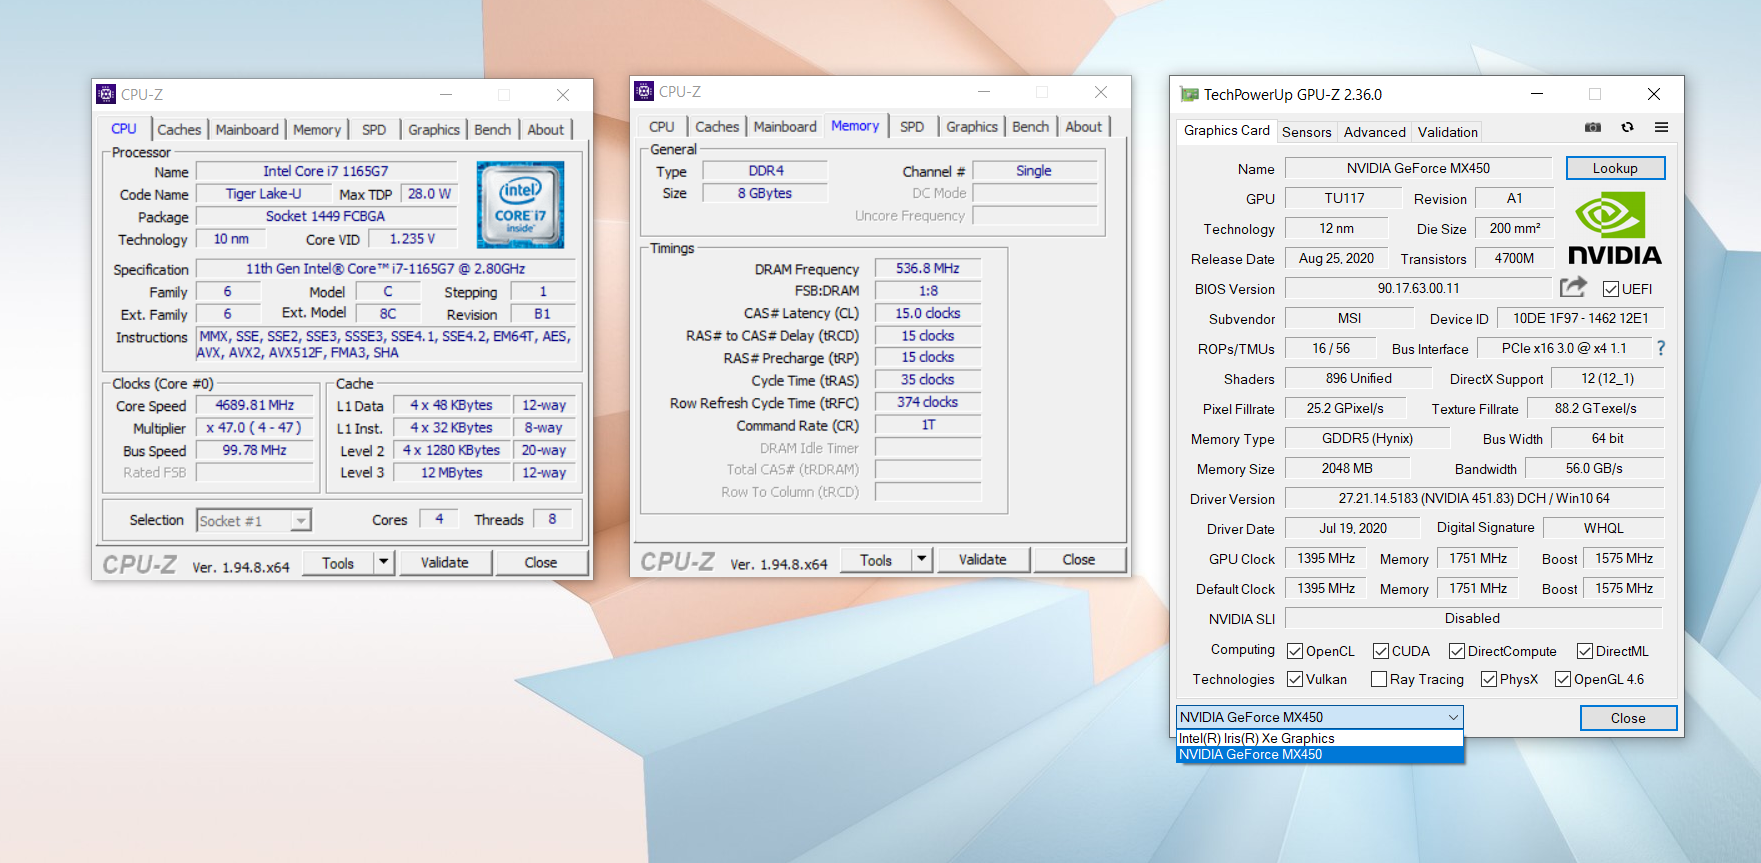Click the middle CPU-Z window title icon
1761x863 pixels.
click(x=644, y=91)
